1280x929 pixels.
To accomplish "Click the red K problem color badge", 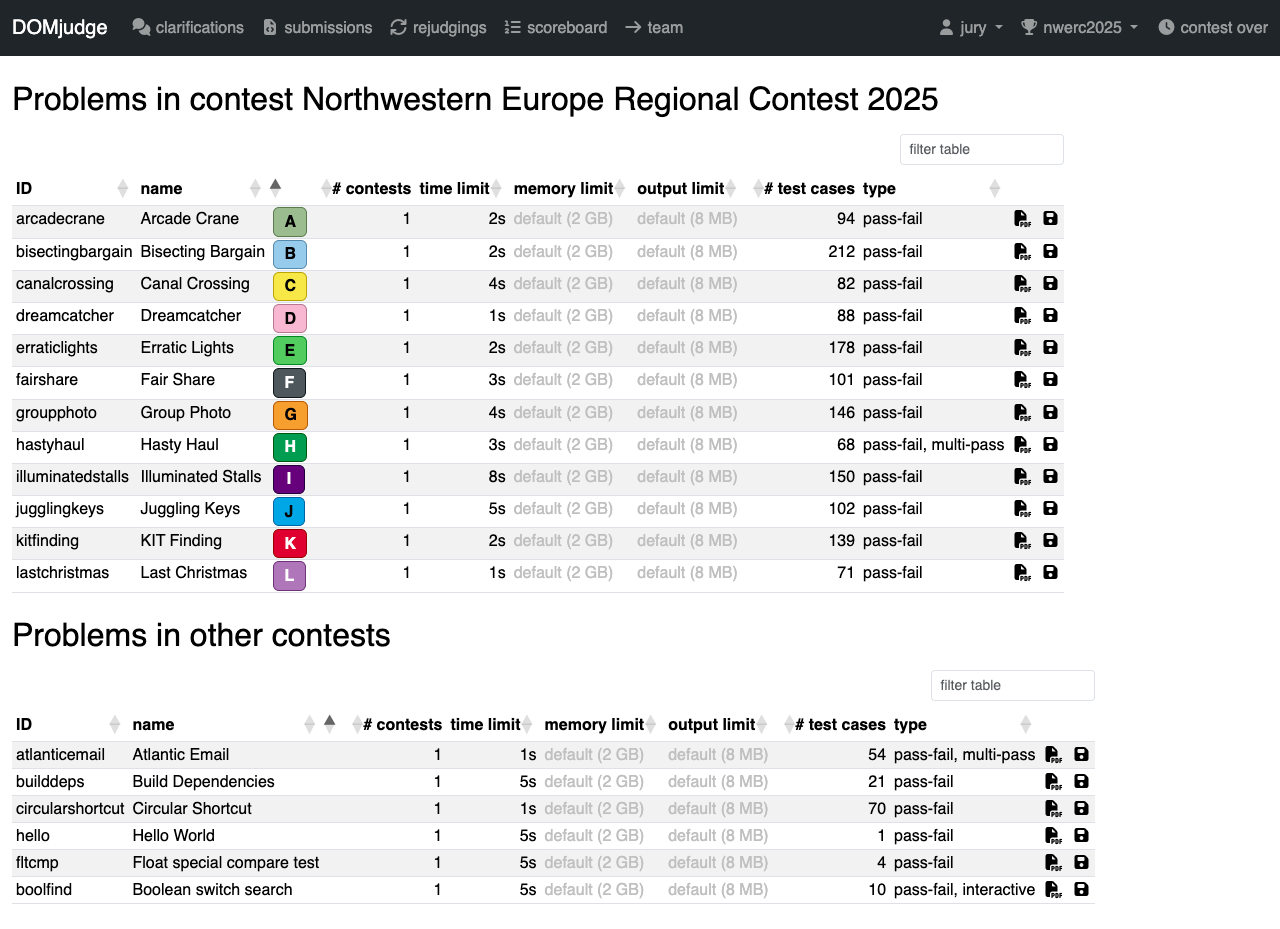I will [290, 543].
